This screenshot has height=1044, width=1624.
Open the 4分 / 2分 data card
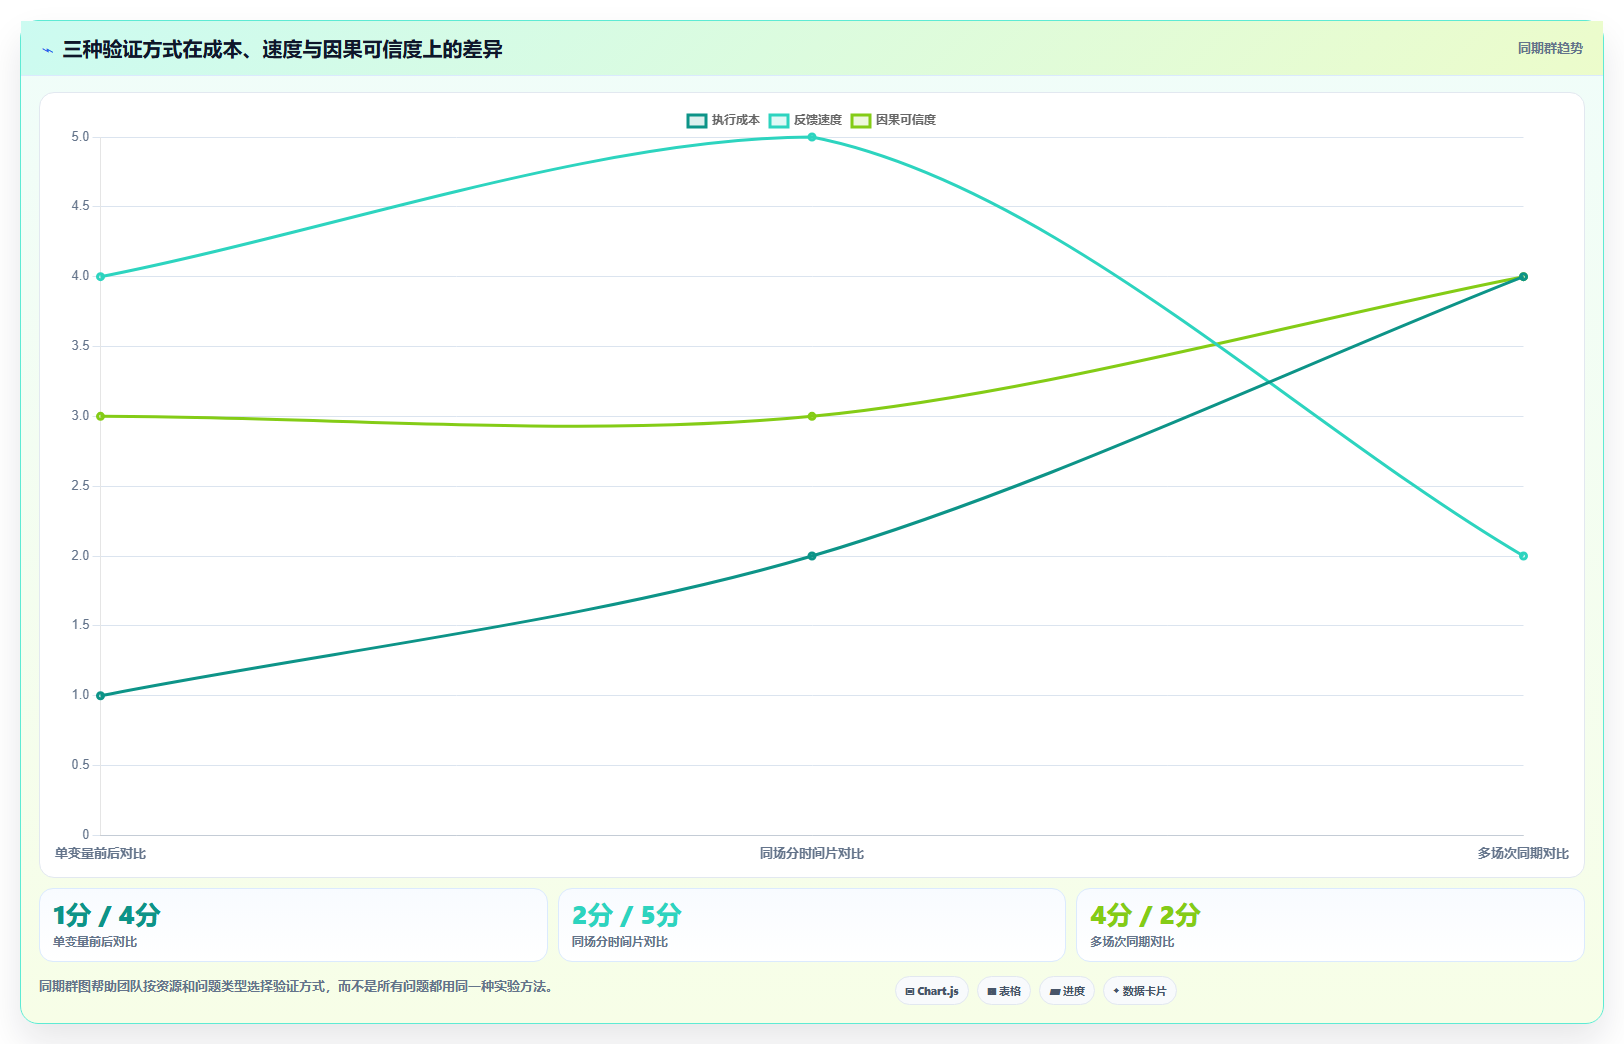[1330, 925]
